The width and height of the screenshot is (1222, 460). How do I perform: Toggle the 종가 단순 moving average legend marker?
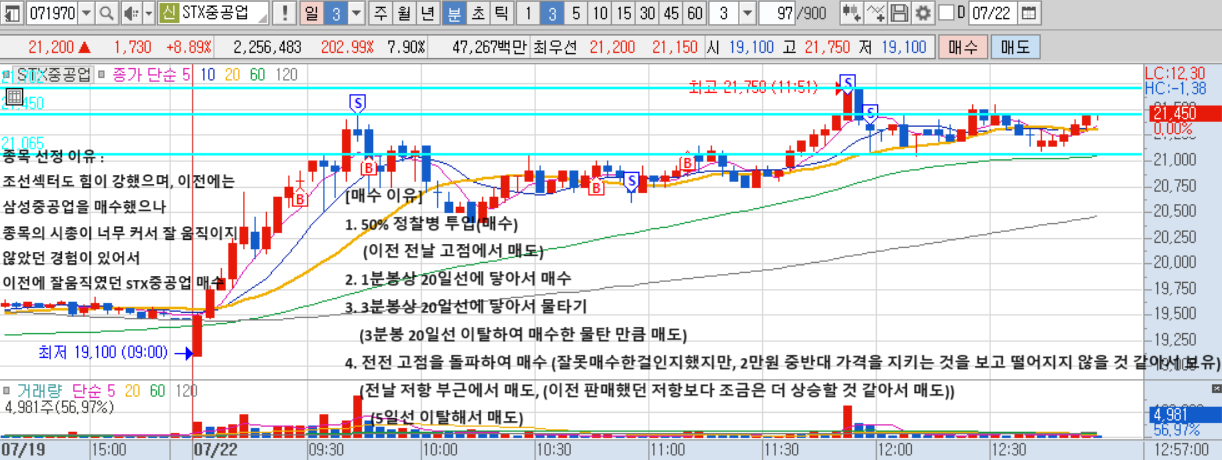[103, 74]
